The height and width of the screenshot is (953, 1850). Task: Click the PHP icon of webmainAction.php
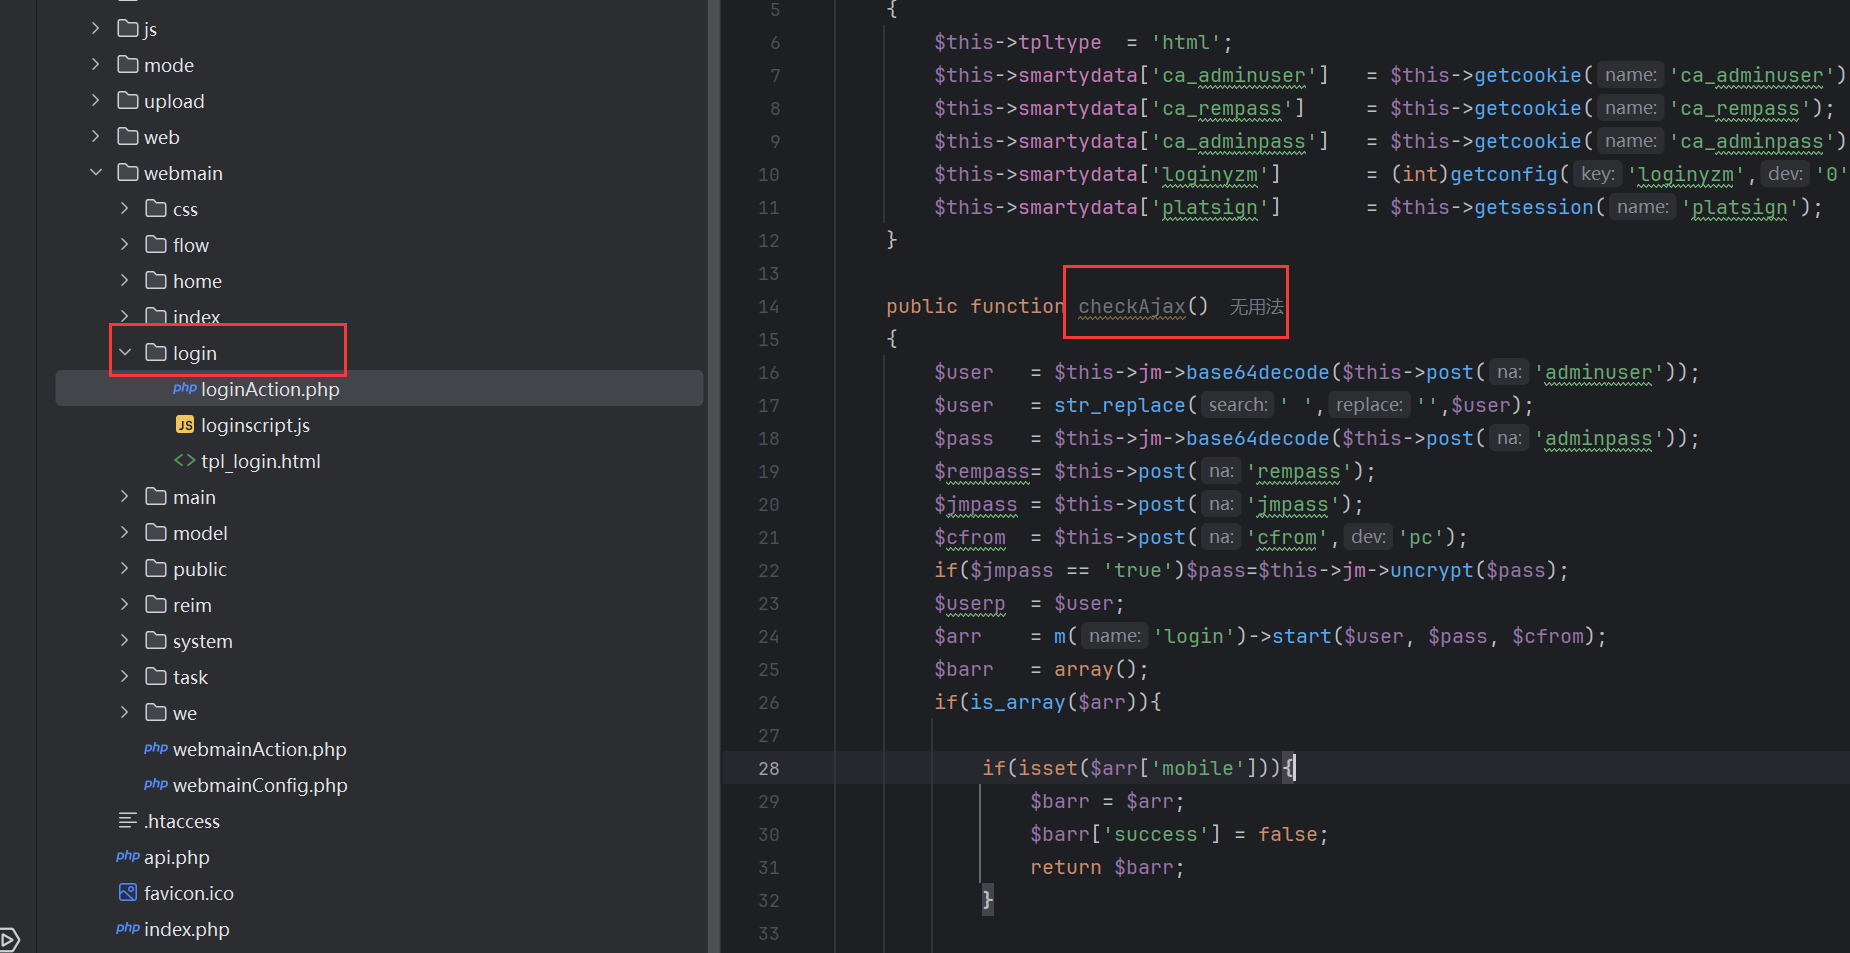tap(156, 748)
